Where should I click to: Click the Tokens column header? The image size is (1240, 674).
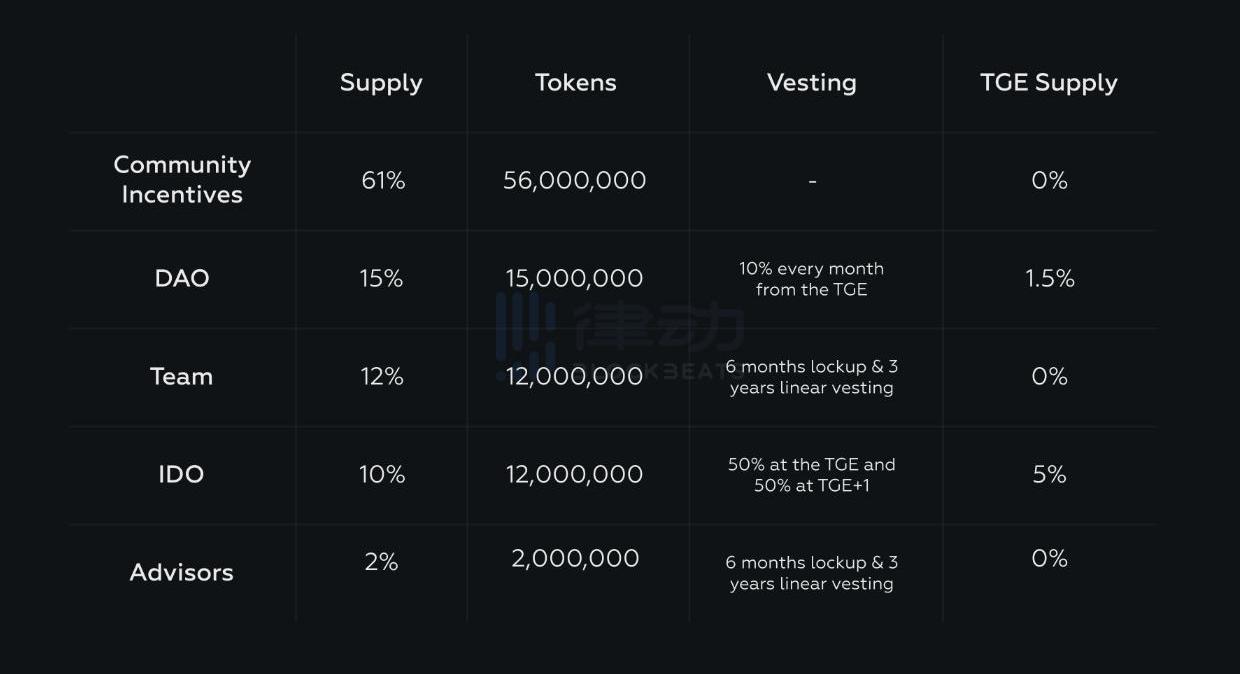[576, 83]
